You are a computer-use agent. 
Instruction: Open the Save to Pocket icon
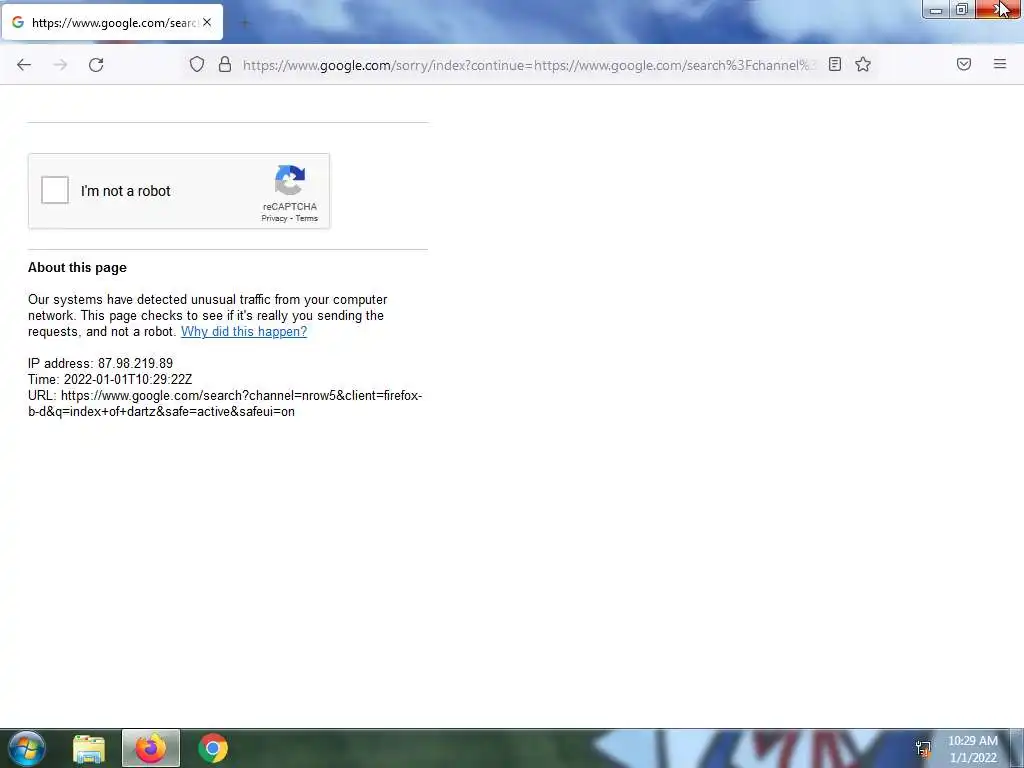click(x=964, y=64)
